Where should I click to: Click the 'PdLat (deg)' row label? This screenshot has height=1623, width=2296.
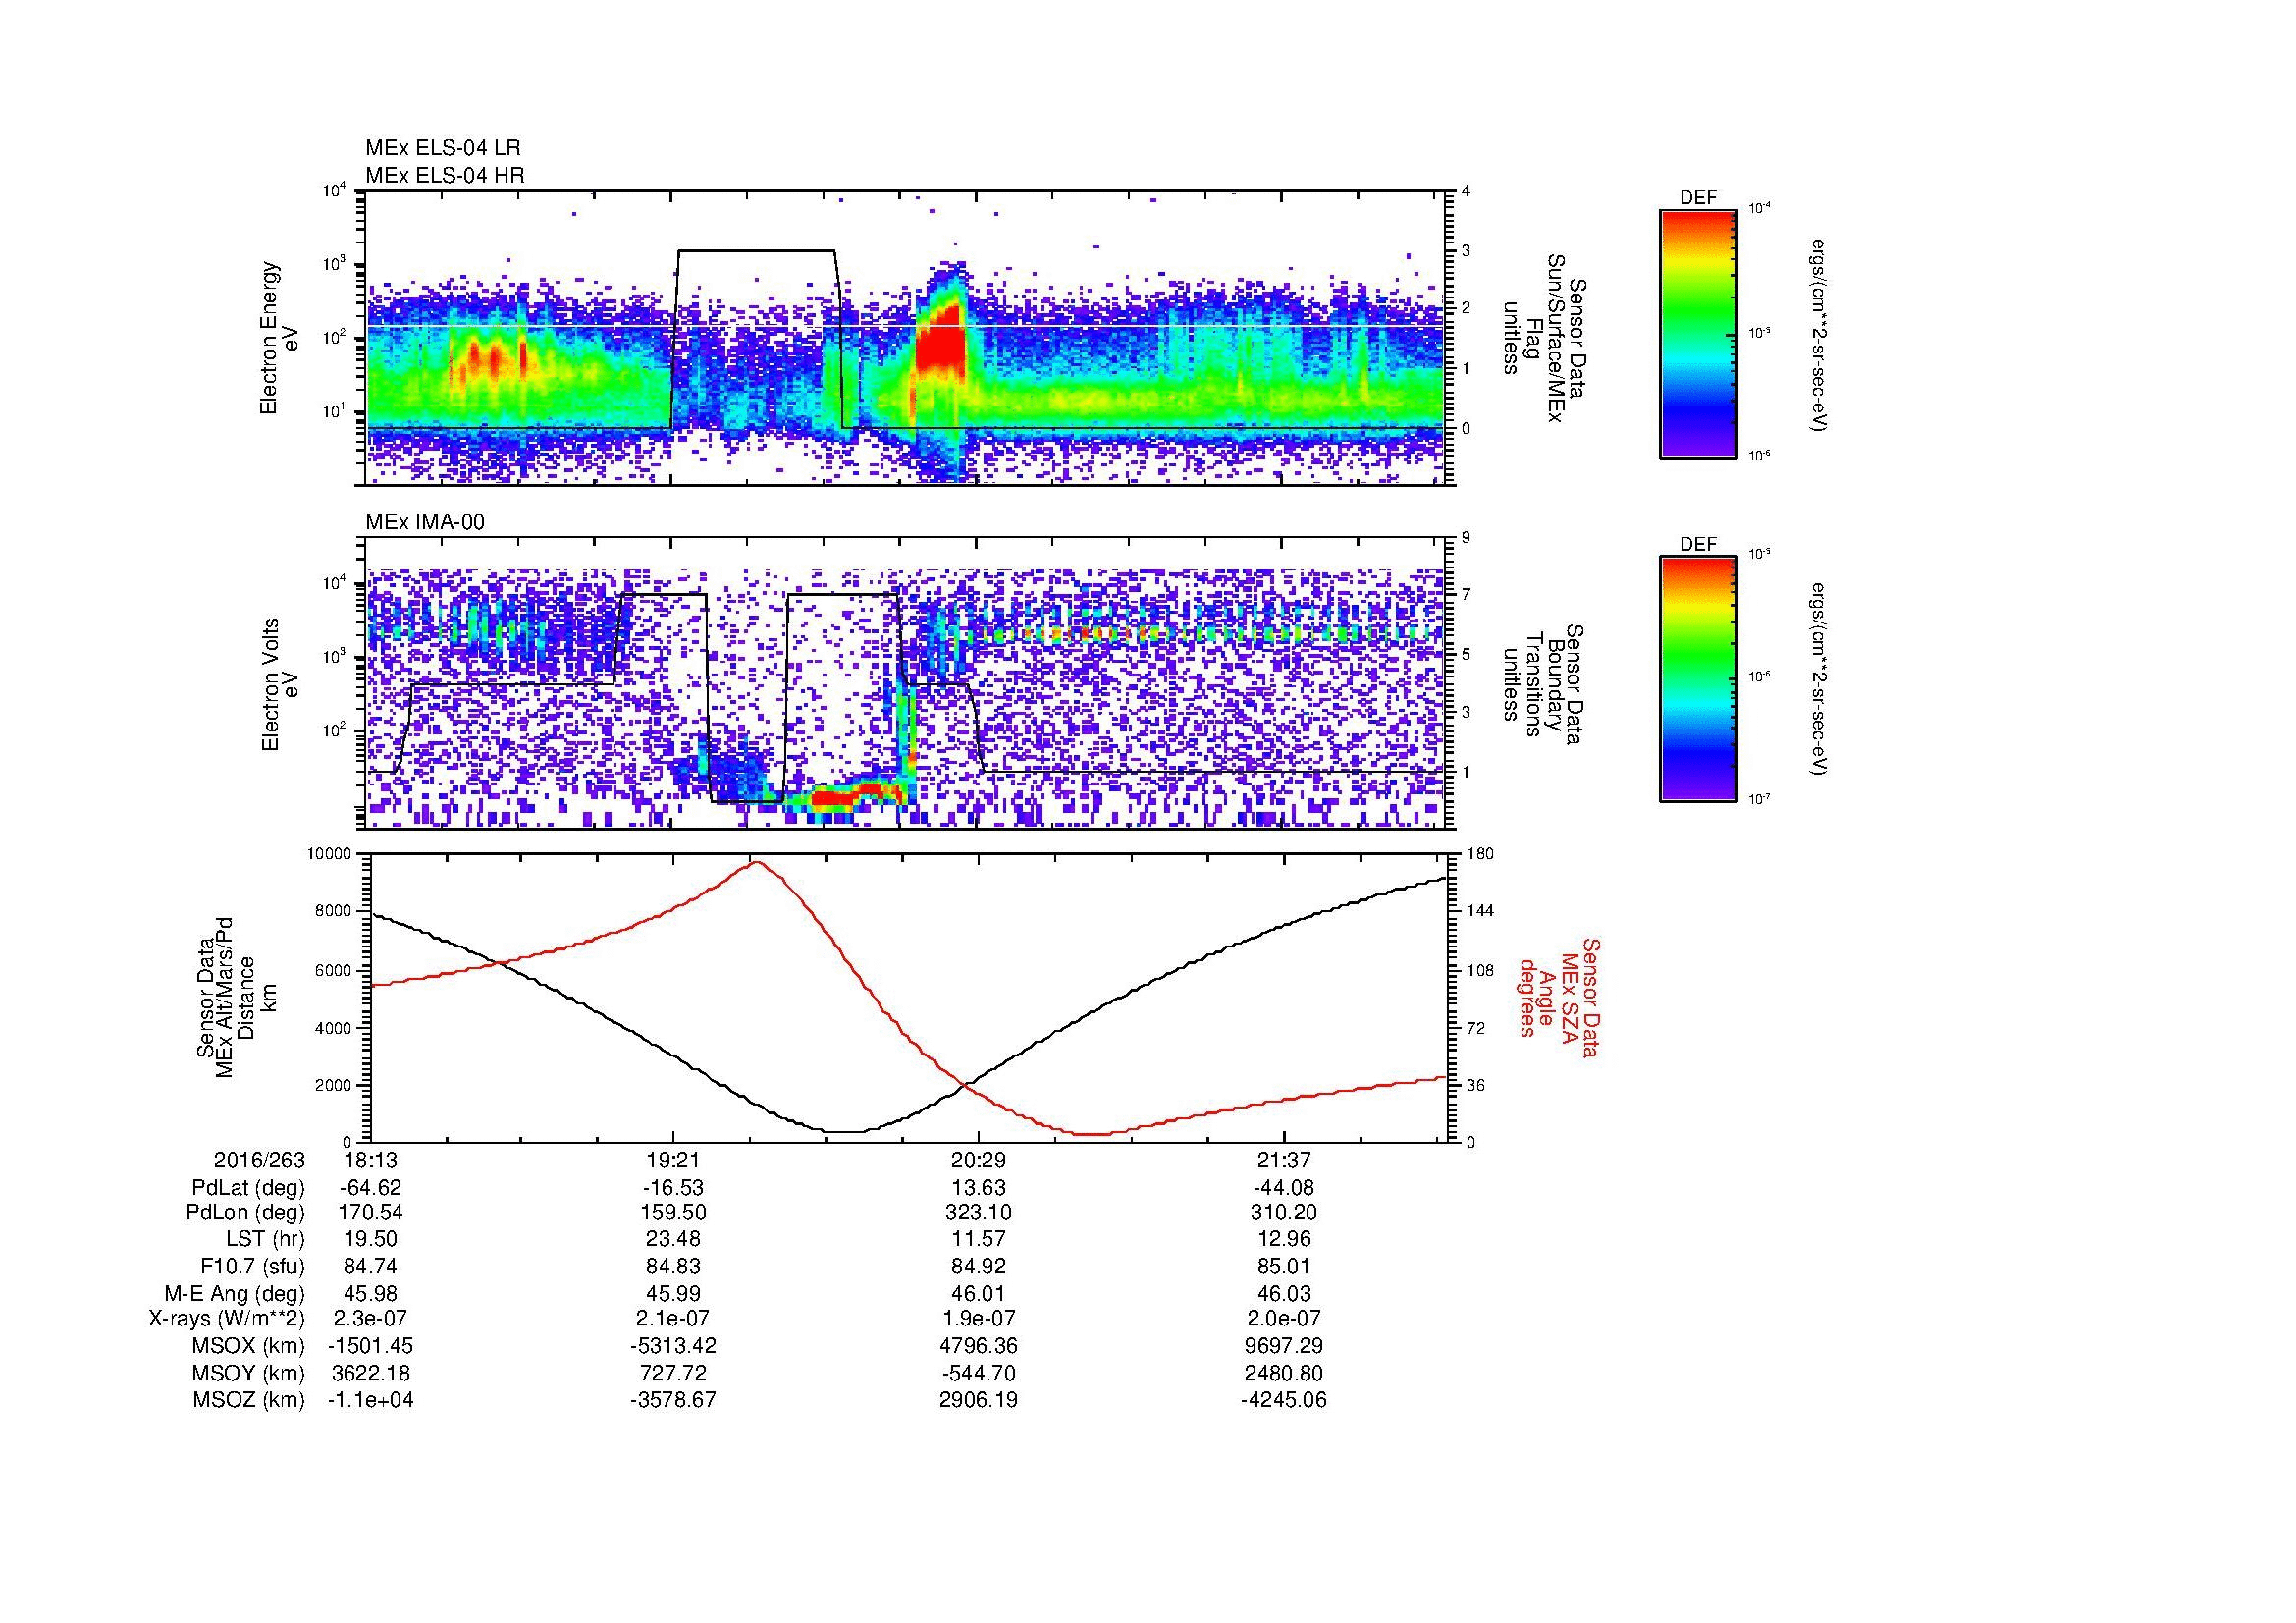(248, 1188)
